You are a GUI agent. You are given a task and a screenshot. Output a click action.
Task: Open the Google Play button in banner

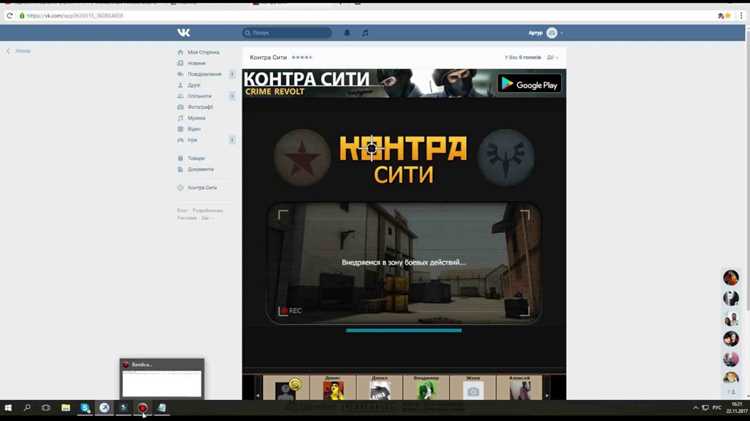(x=529, y=84)
